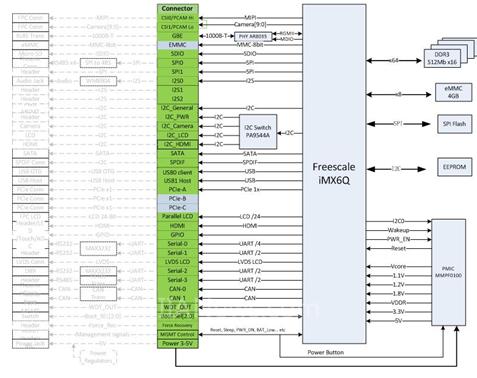Select the GBE connector row
The height and width of the screenshot is (378, 477).
click(x=178, y=36)
